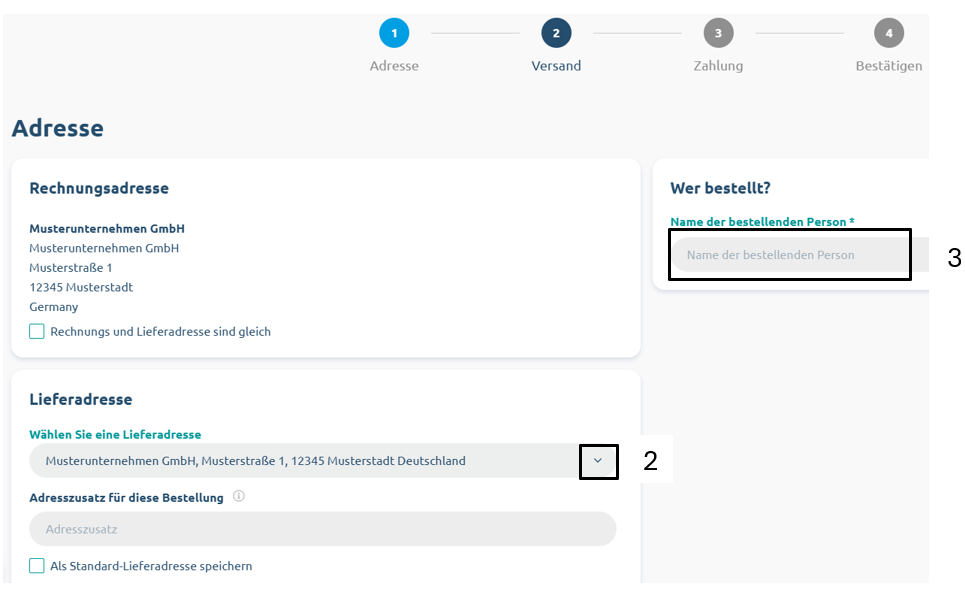Click the 'Wählen Sie eine Lieferadresse' label

(115, 435)
